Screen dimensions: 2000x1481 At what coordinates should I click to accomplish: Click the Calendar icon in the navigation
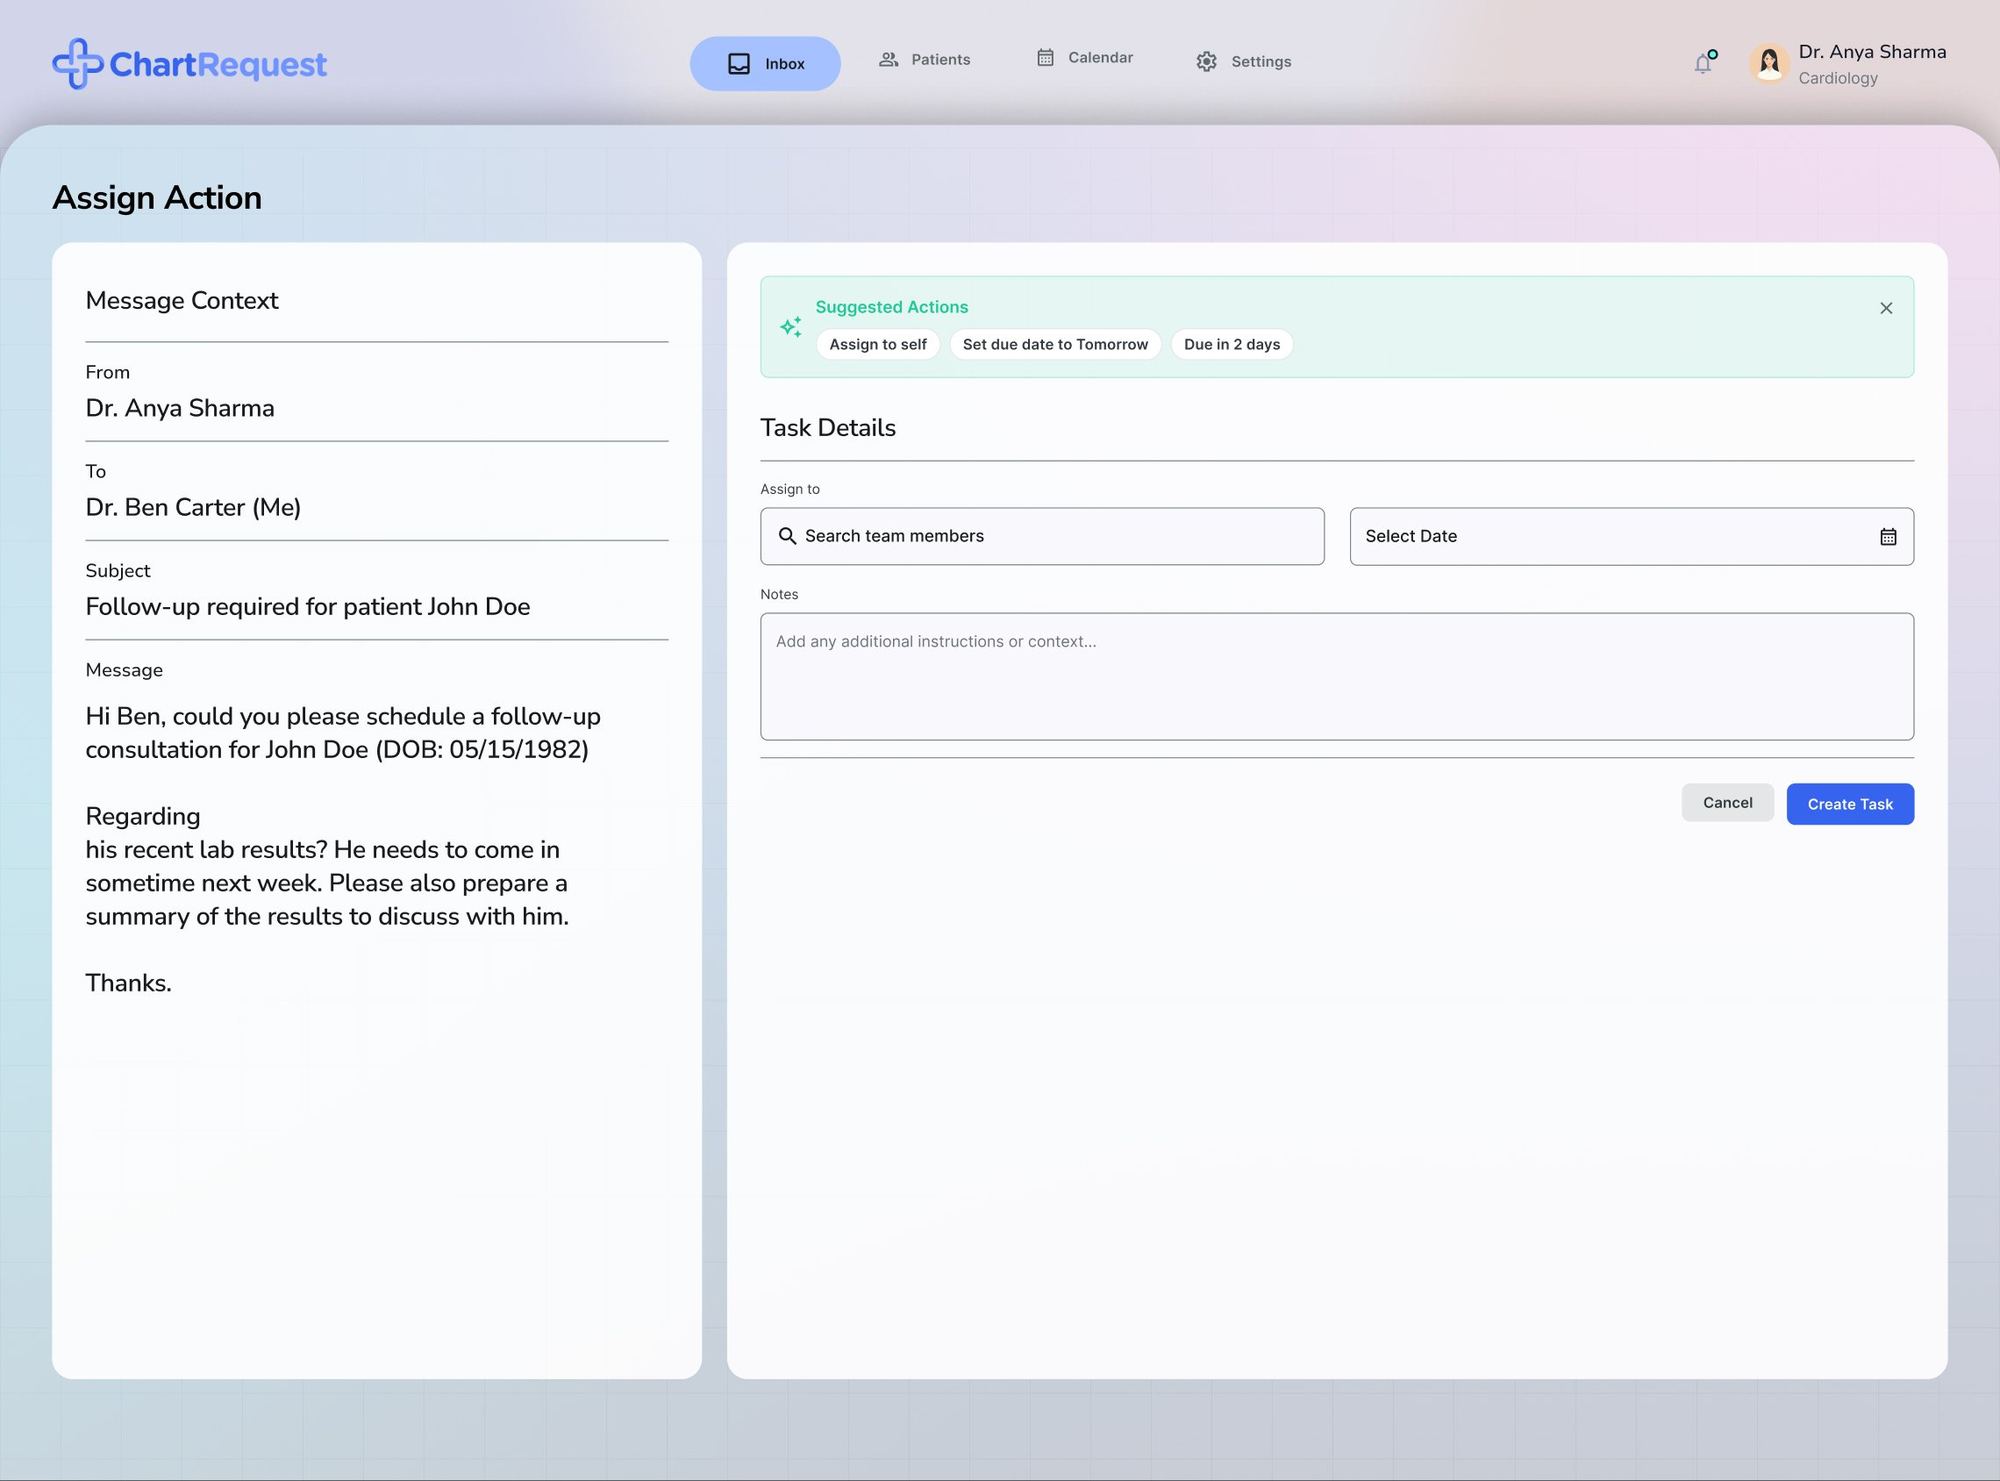pos(1045,58)
